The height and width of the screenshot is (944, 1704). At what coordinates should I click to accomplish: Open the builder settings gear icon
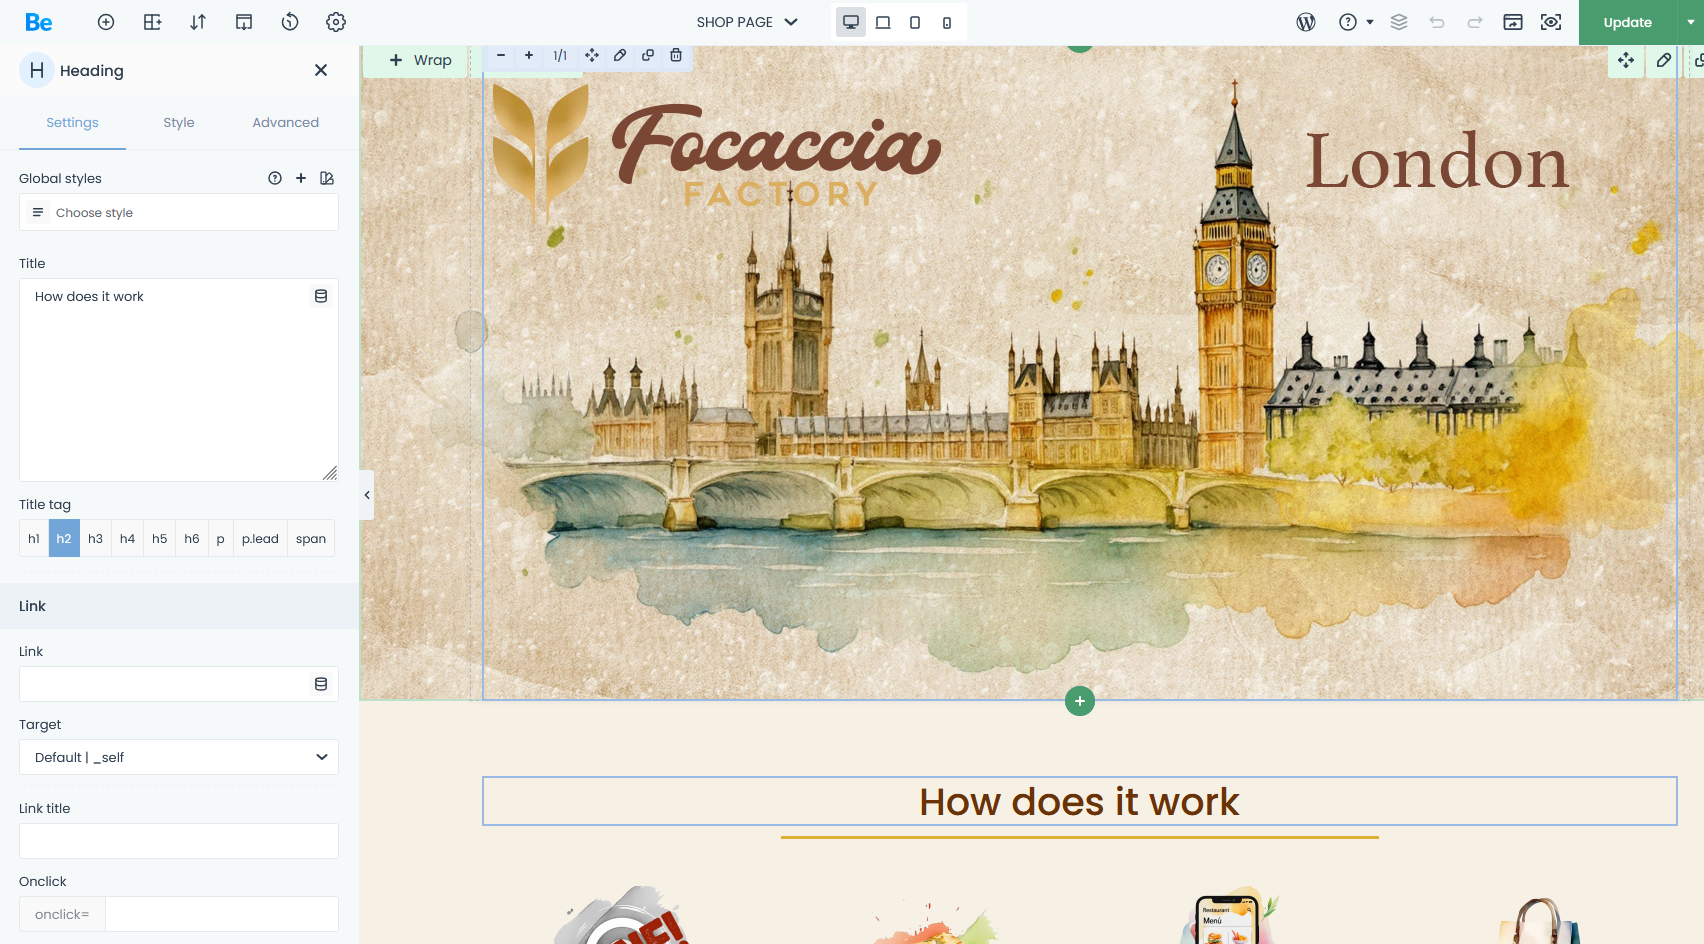336,22
